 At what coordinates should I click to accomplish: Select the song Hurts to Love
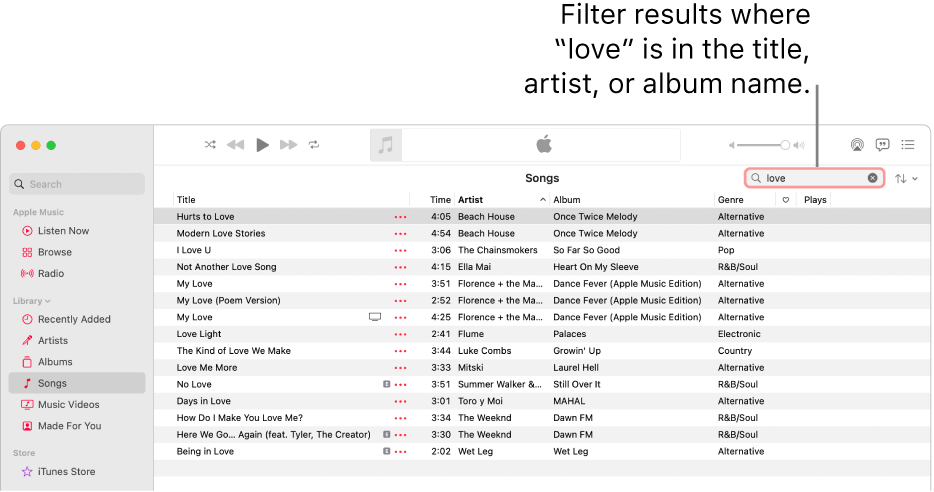(205, 217)
